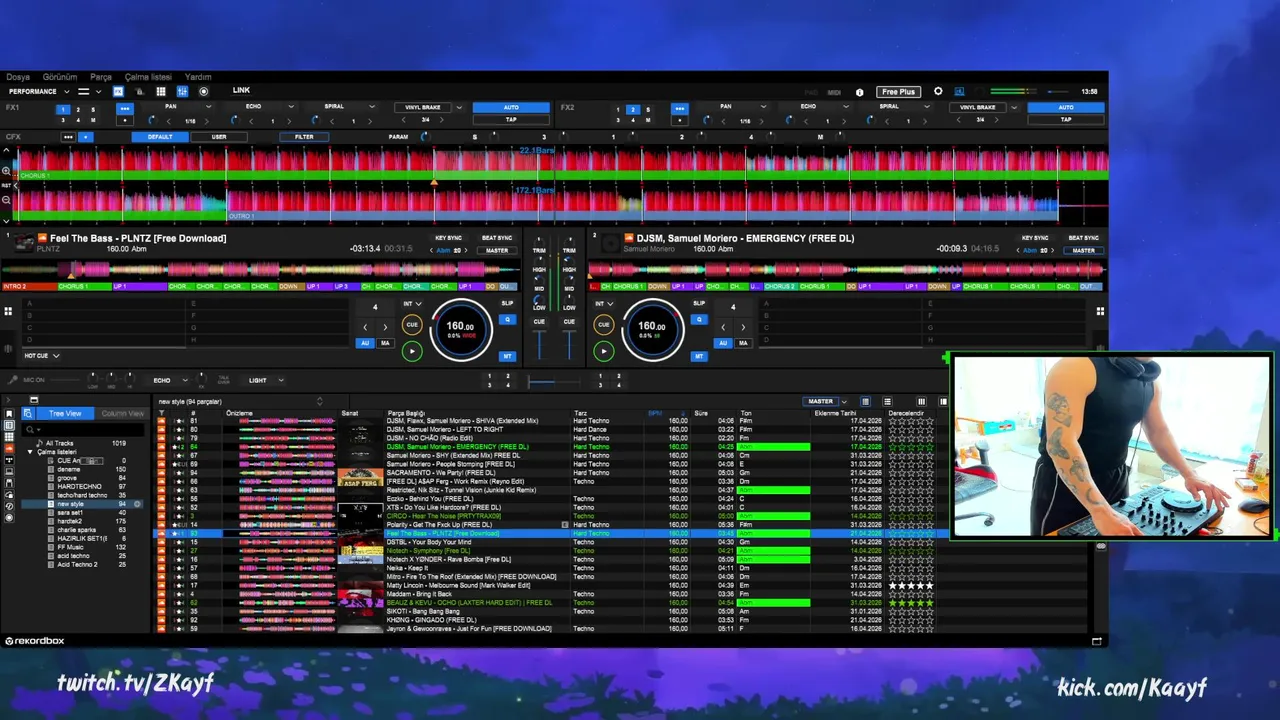
Task: Open the Görünüm menu
Action: [60, 77]
